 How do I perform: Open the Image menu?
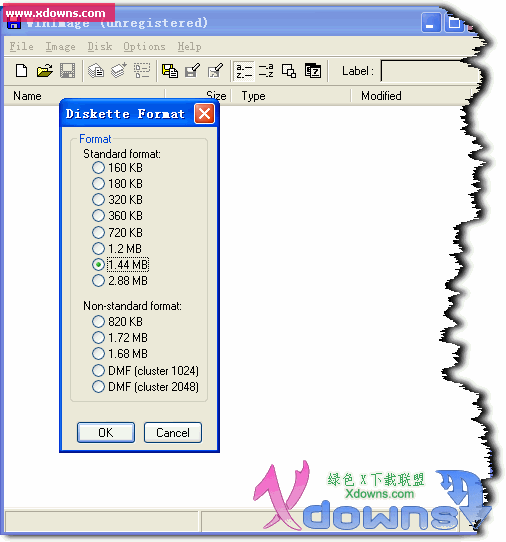(x=60, y=46)
